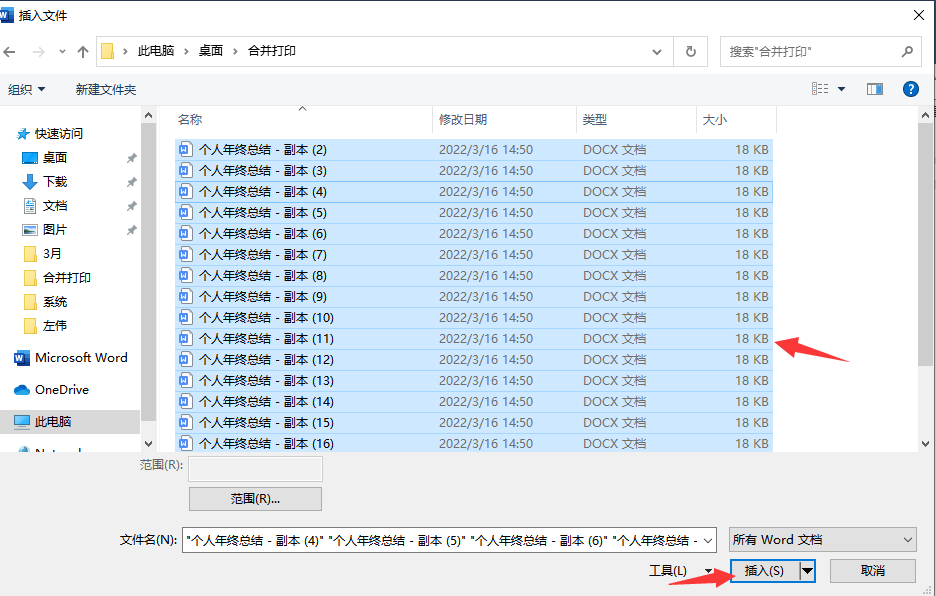Sort files by 名称 column
Image resolution: width=936 pixels, height=596 pixels.
tap(190, 119)
